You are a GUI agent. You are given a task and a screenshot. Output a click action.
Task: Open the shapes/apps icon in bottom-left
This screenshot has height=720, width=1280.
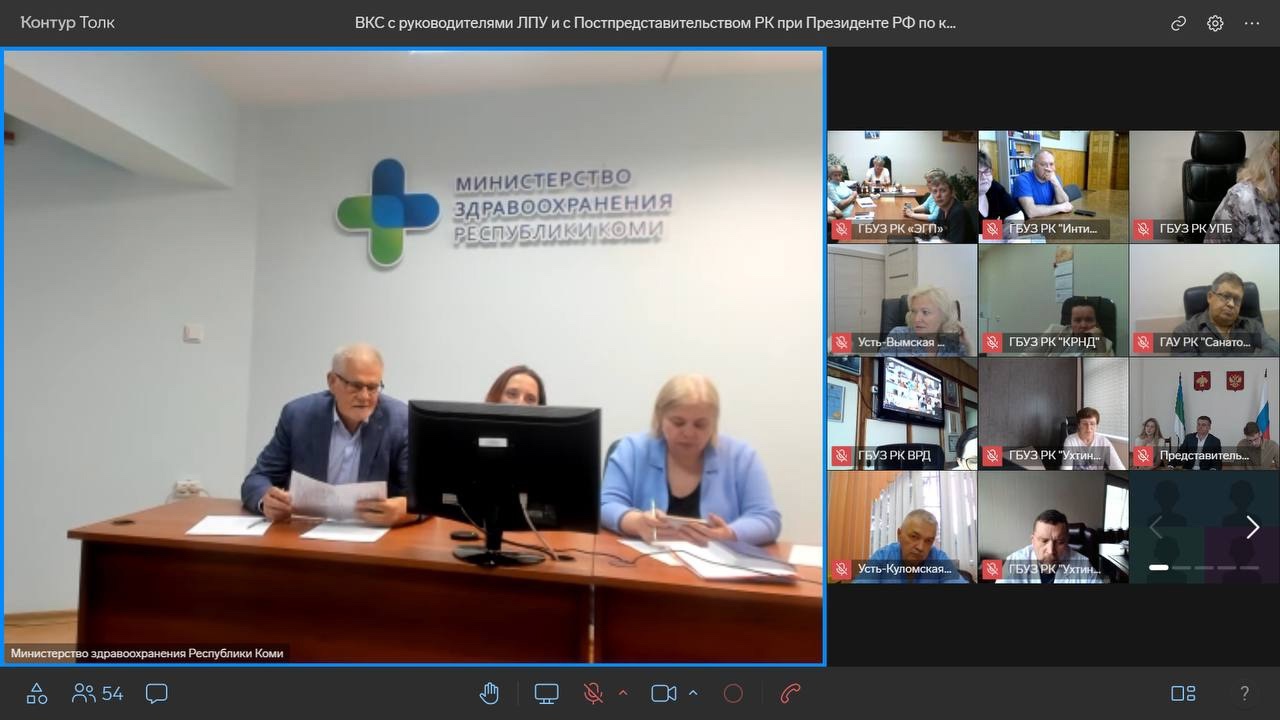click(x=37, y=693)
